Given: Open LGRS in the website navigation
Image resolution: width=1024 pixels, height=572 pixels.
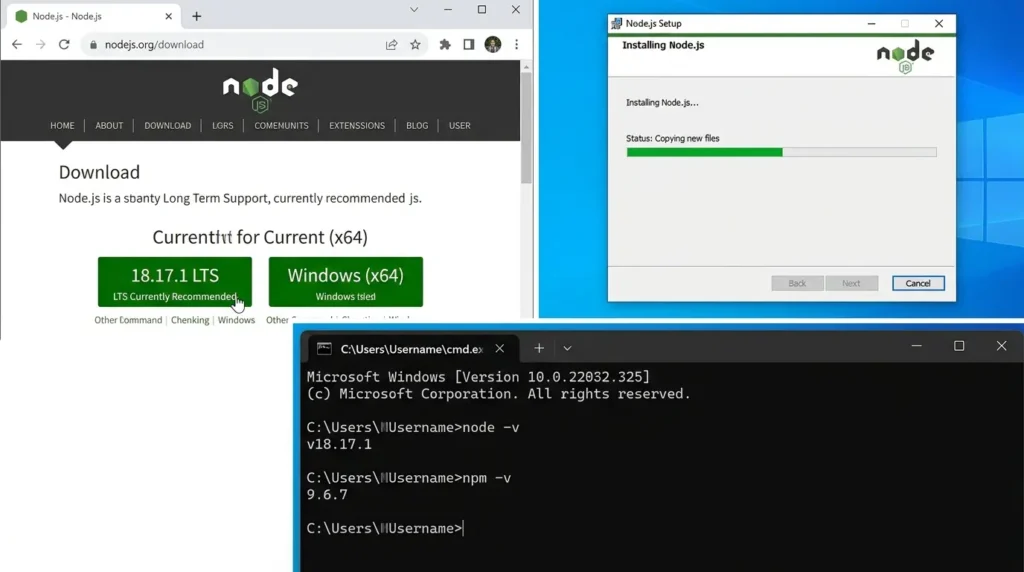Looking at the screenshot, I should click(x=223, y=125).
